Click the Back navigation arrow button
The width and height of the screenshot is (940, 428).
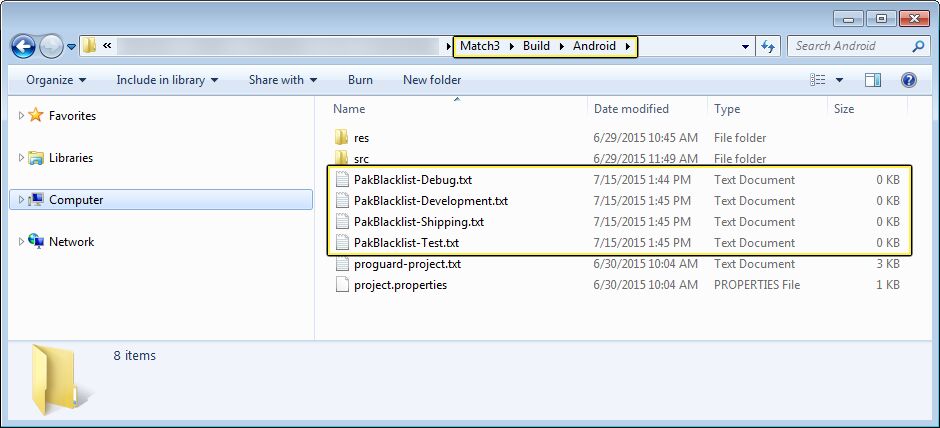coord(24,46)
